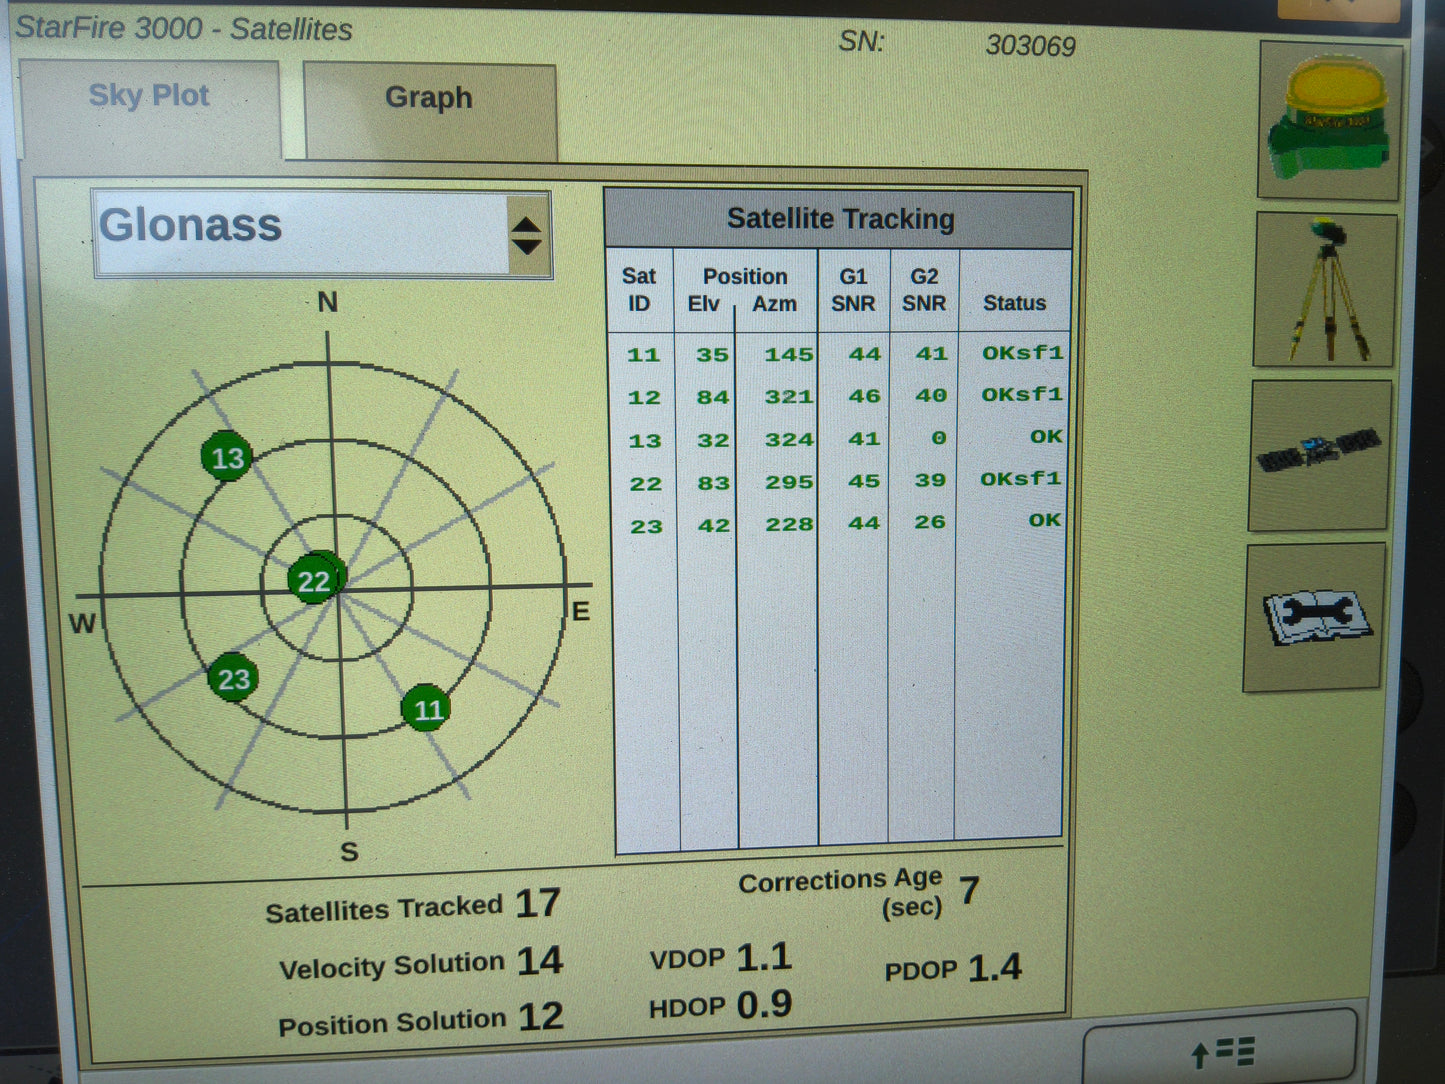Image resolution: width=1445 pixels, height=1084 pixels.
Task: Click the Position Solution value 12
Action: pyautogui.click(x=541, y=1017)
